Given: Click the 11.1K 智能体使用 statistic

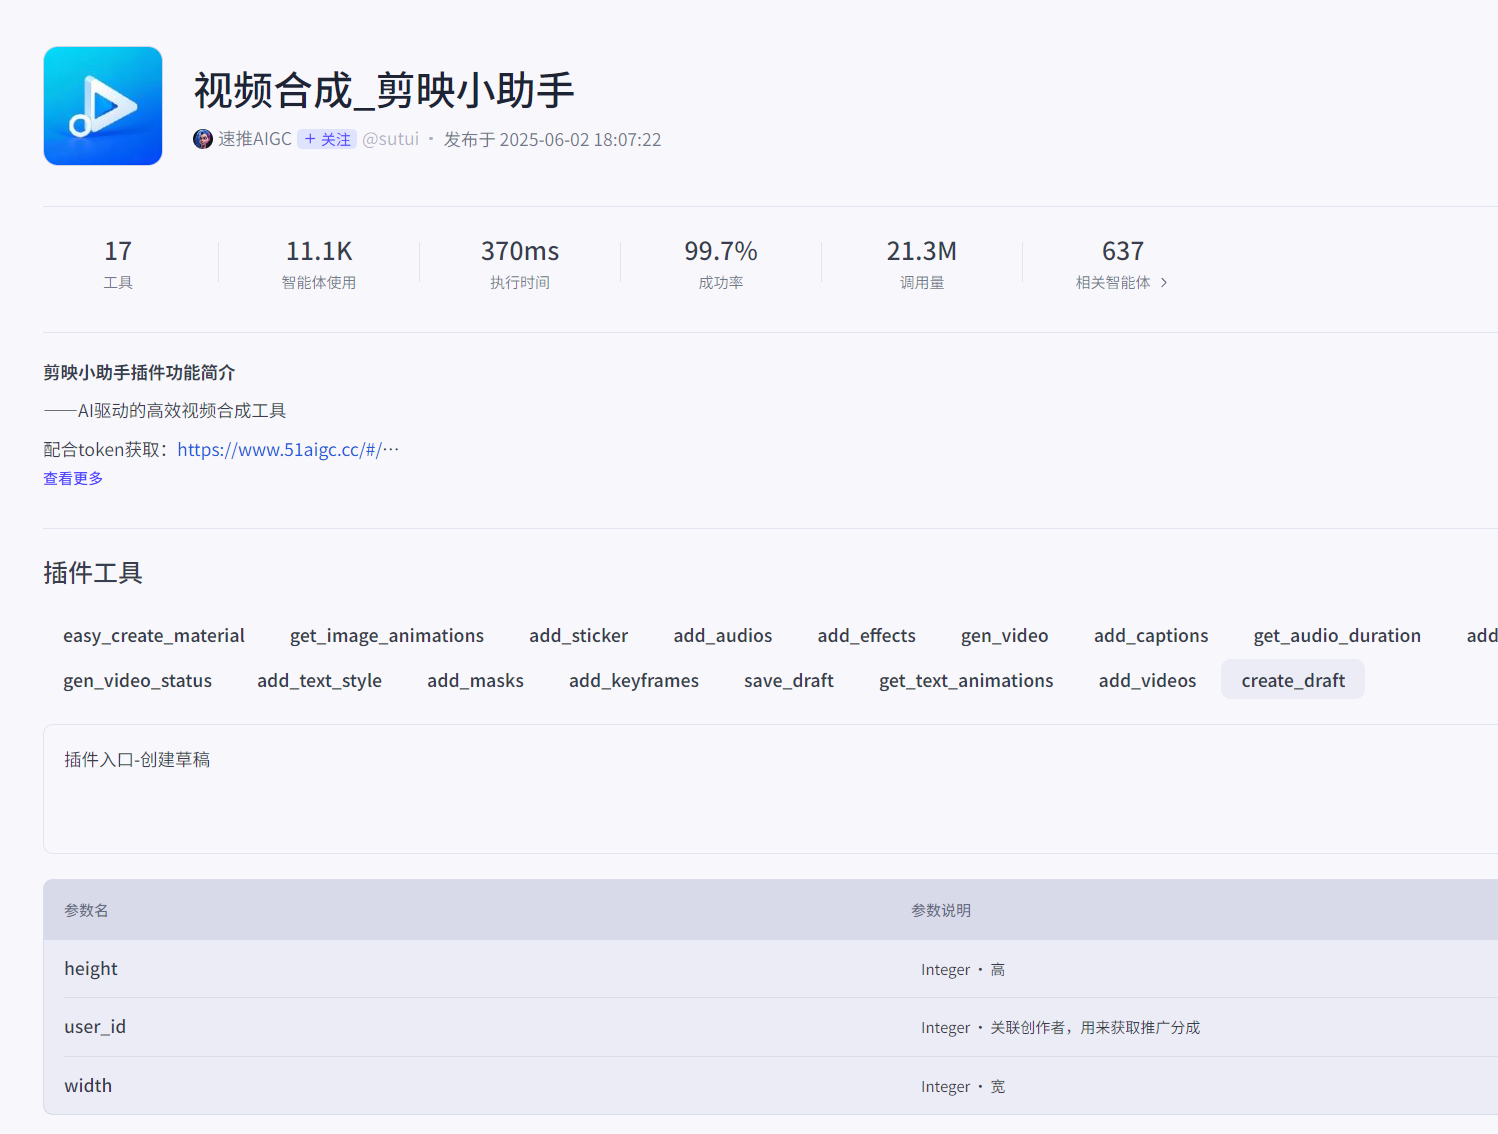Looking at the screenshot, I should (x=319, y=264).
